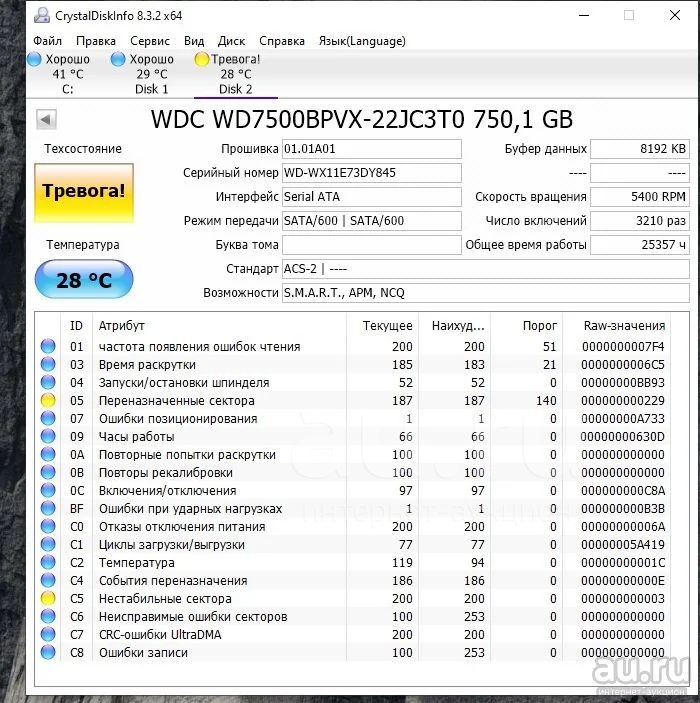Click blue status icon for Температура attribute C2

click(48, 563)
